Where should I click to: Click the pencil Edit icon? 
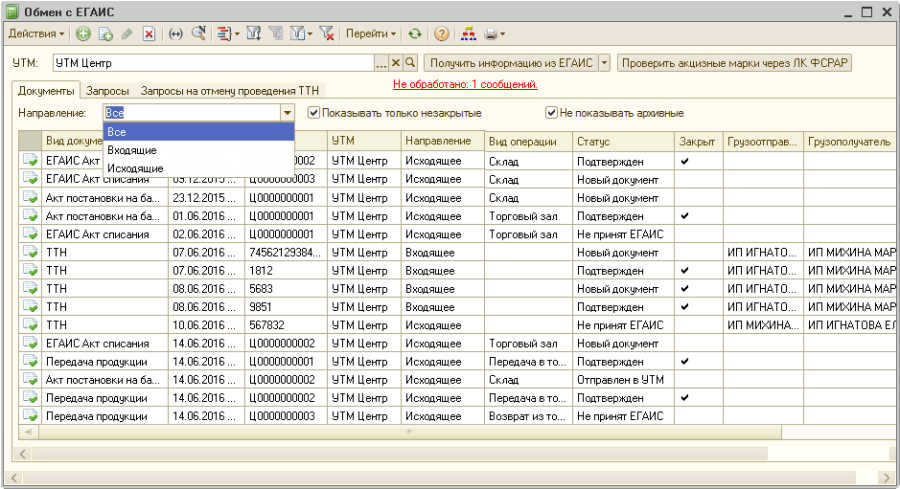point(127,34)
